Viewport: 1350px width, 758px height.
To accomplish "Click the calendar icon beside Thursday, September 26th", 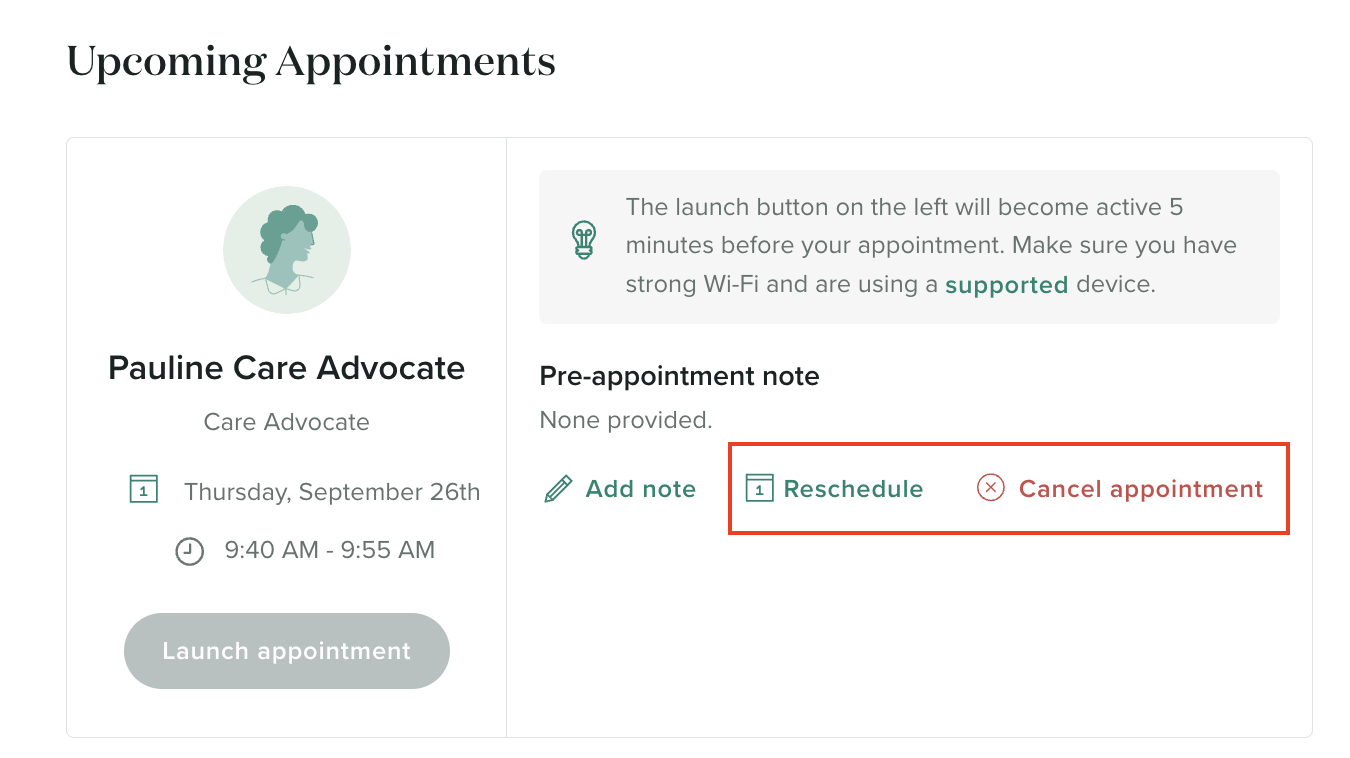I will [x=144, y=489].
